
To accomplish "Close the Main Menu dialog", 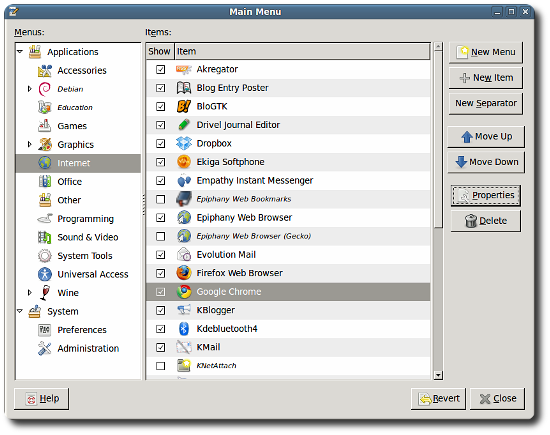I will 497,399.
